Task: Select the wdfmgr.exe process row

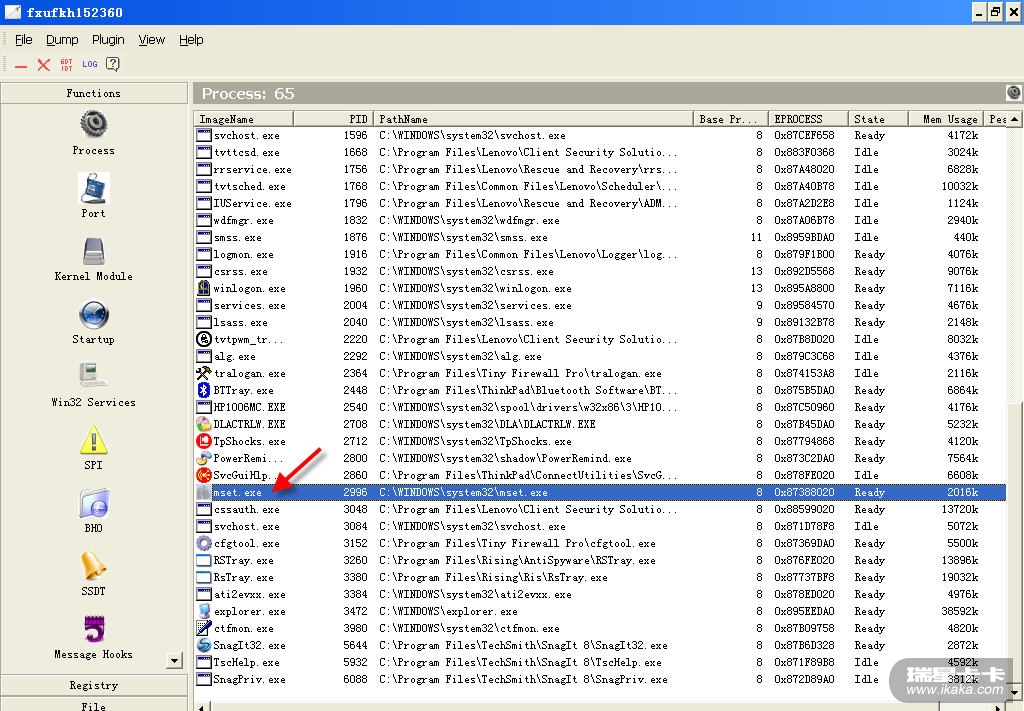Action: coord(600,220)
